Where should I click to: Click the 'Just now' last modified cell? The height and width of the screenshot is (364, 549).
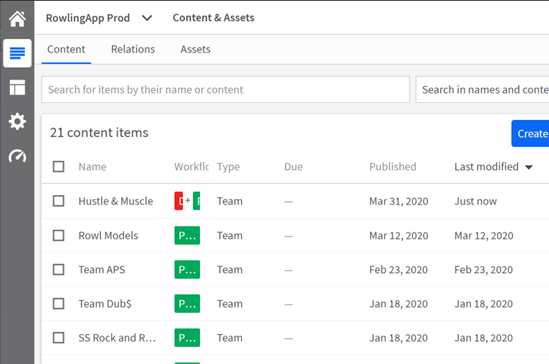point(475,201)
